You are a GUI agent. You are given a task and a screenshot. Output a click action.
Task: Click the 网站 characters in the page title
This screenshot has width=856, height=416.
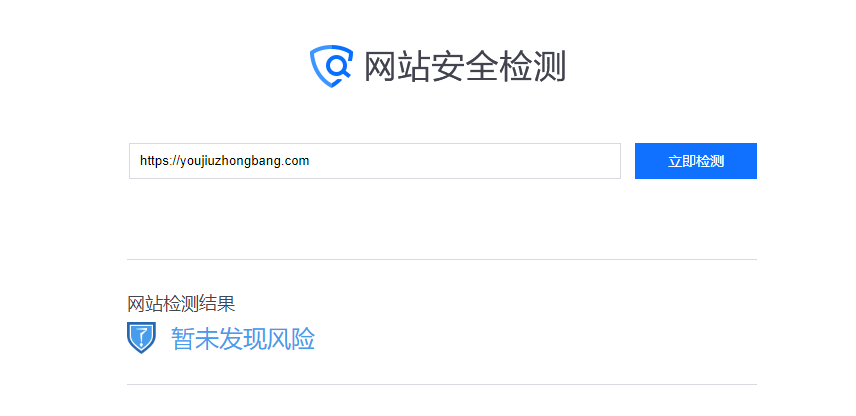tap(397, 66)
